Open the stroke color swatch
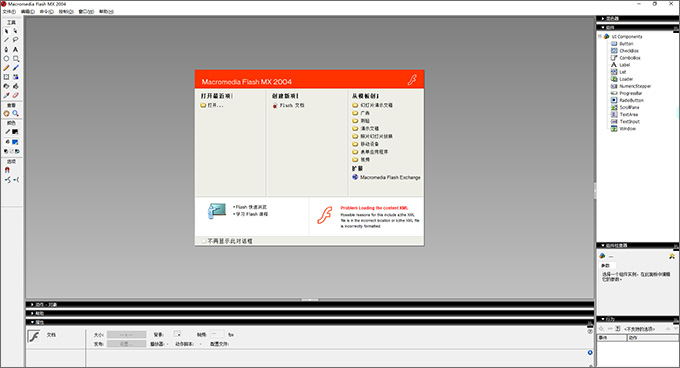The image size is (680, 368). 15,132
